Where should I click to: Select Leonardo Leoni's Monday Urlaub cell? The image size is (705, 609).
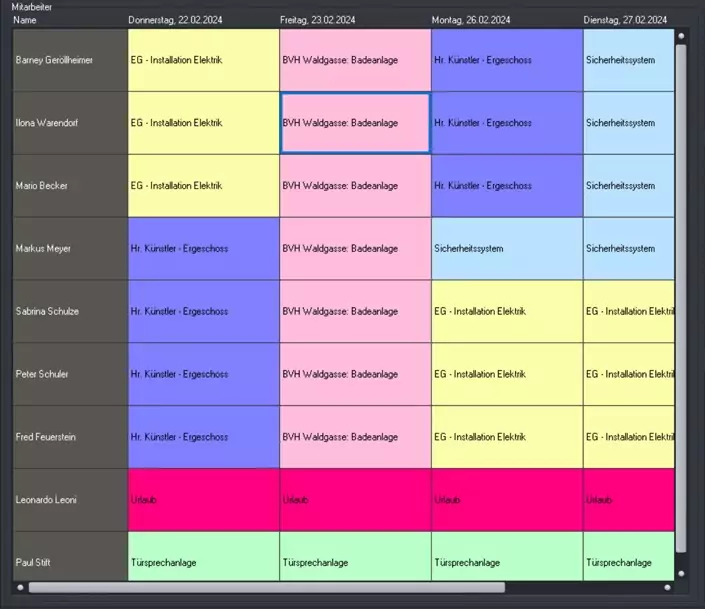[507, 500]
